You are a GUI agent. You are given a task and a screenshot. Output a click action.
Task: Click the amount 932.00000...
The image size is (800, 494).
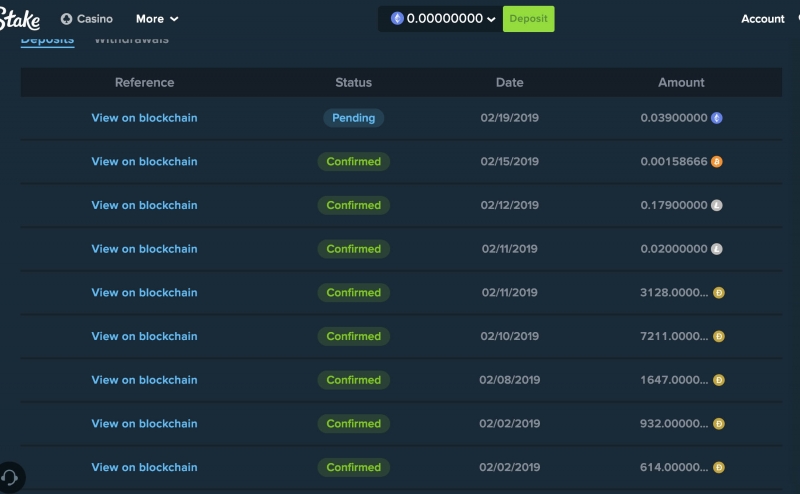[674, 424]
